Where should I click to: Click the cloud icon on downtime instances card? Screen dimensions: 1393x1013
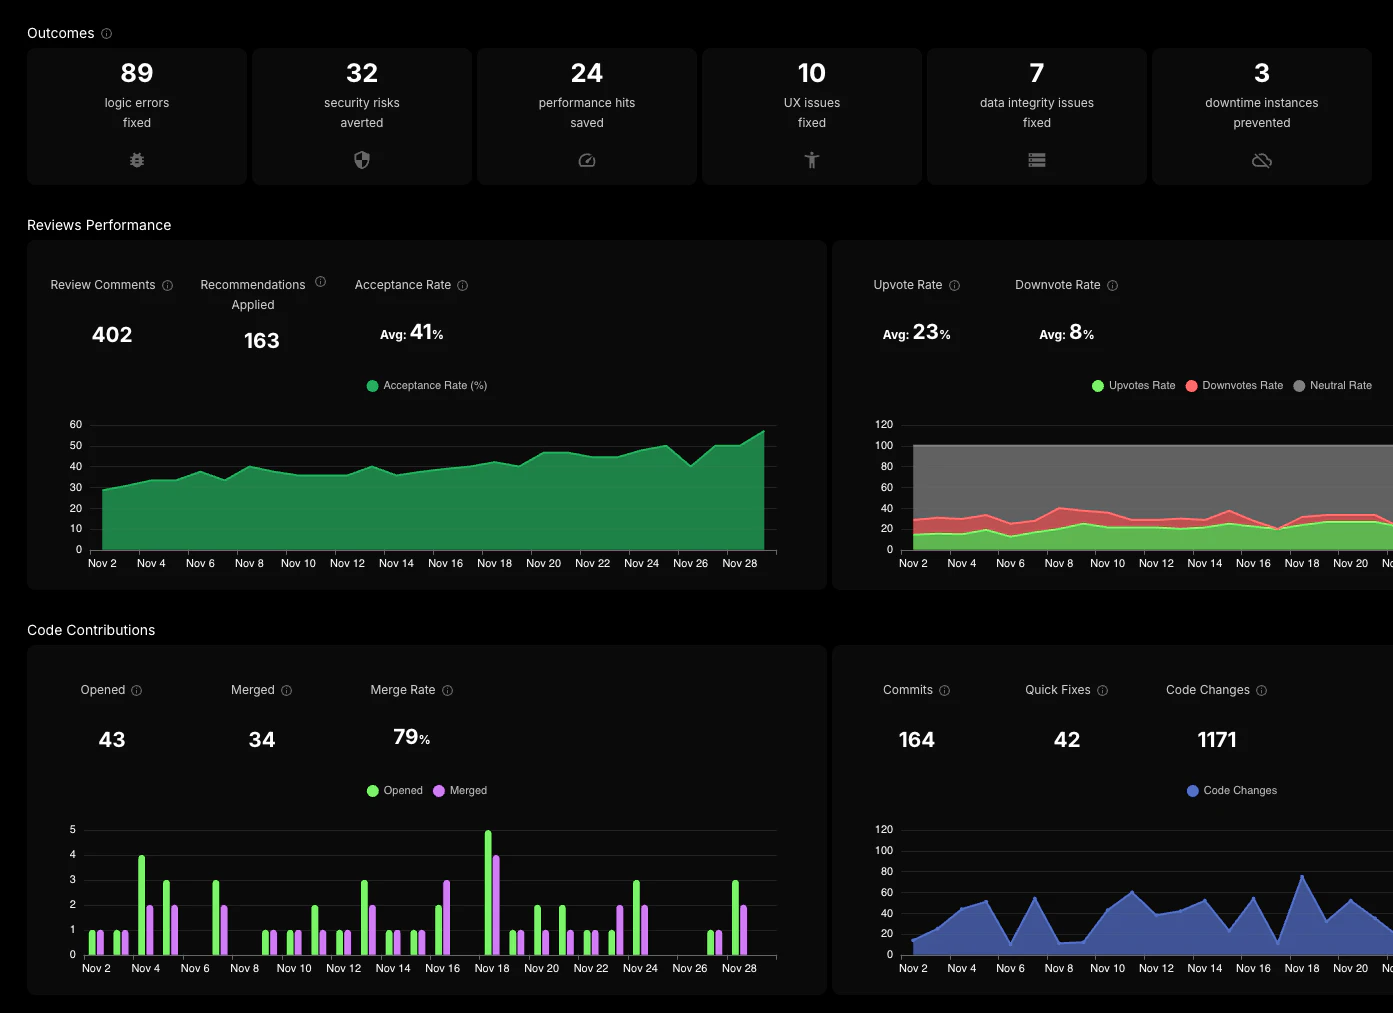click(1261, 160)
